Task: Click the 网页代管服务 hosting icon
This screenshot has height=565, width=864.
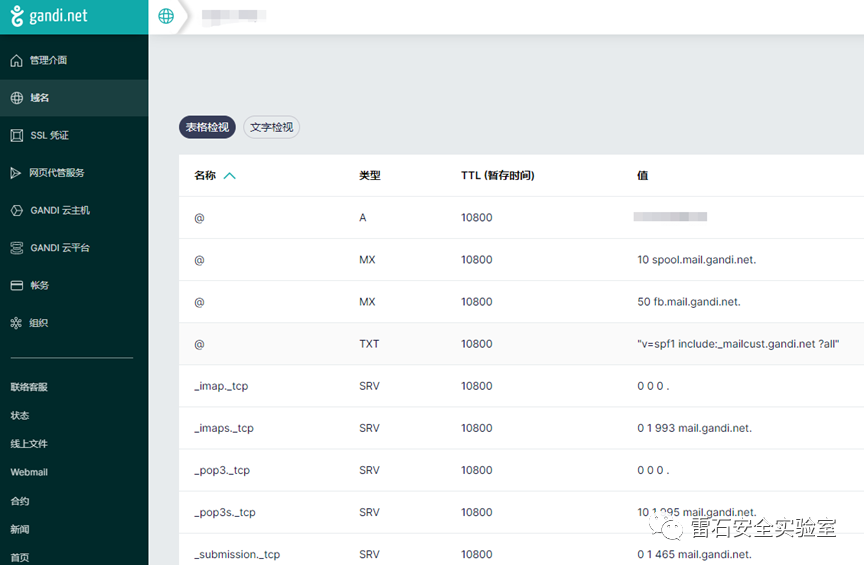Action: 16,173
